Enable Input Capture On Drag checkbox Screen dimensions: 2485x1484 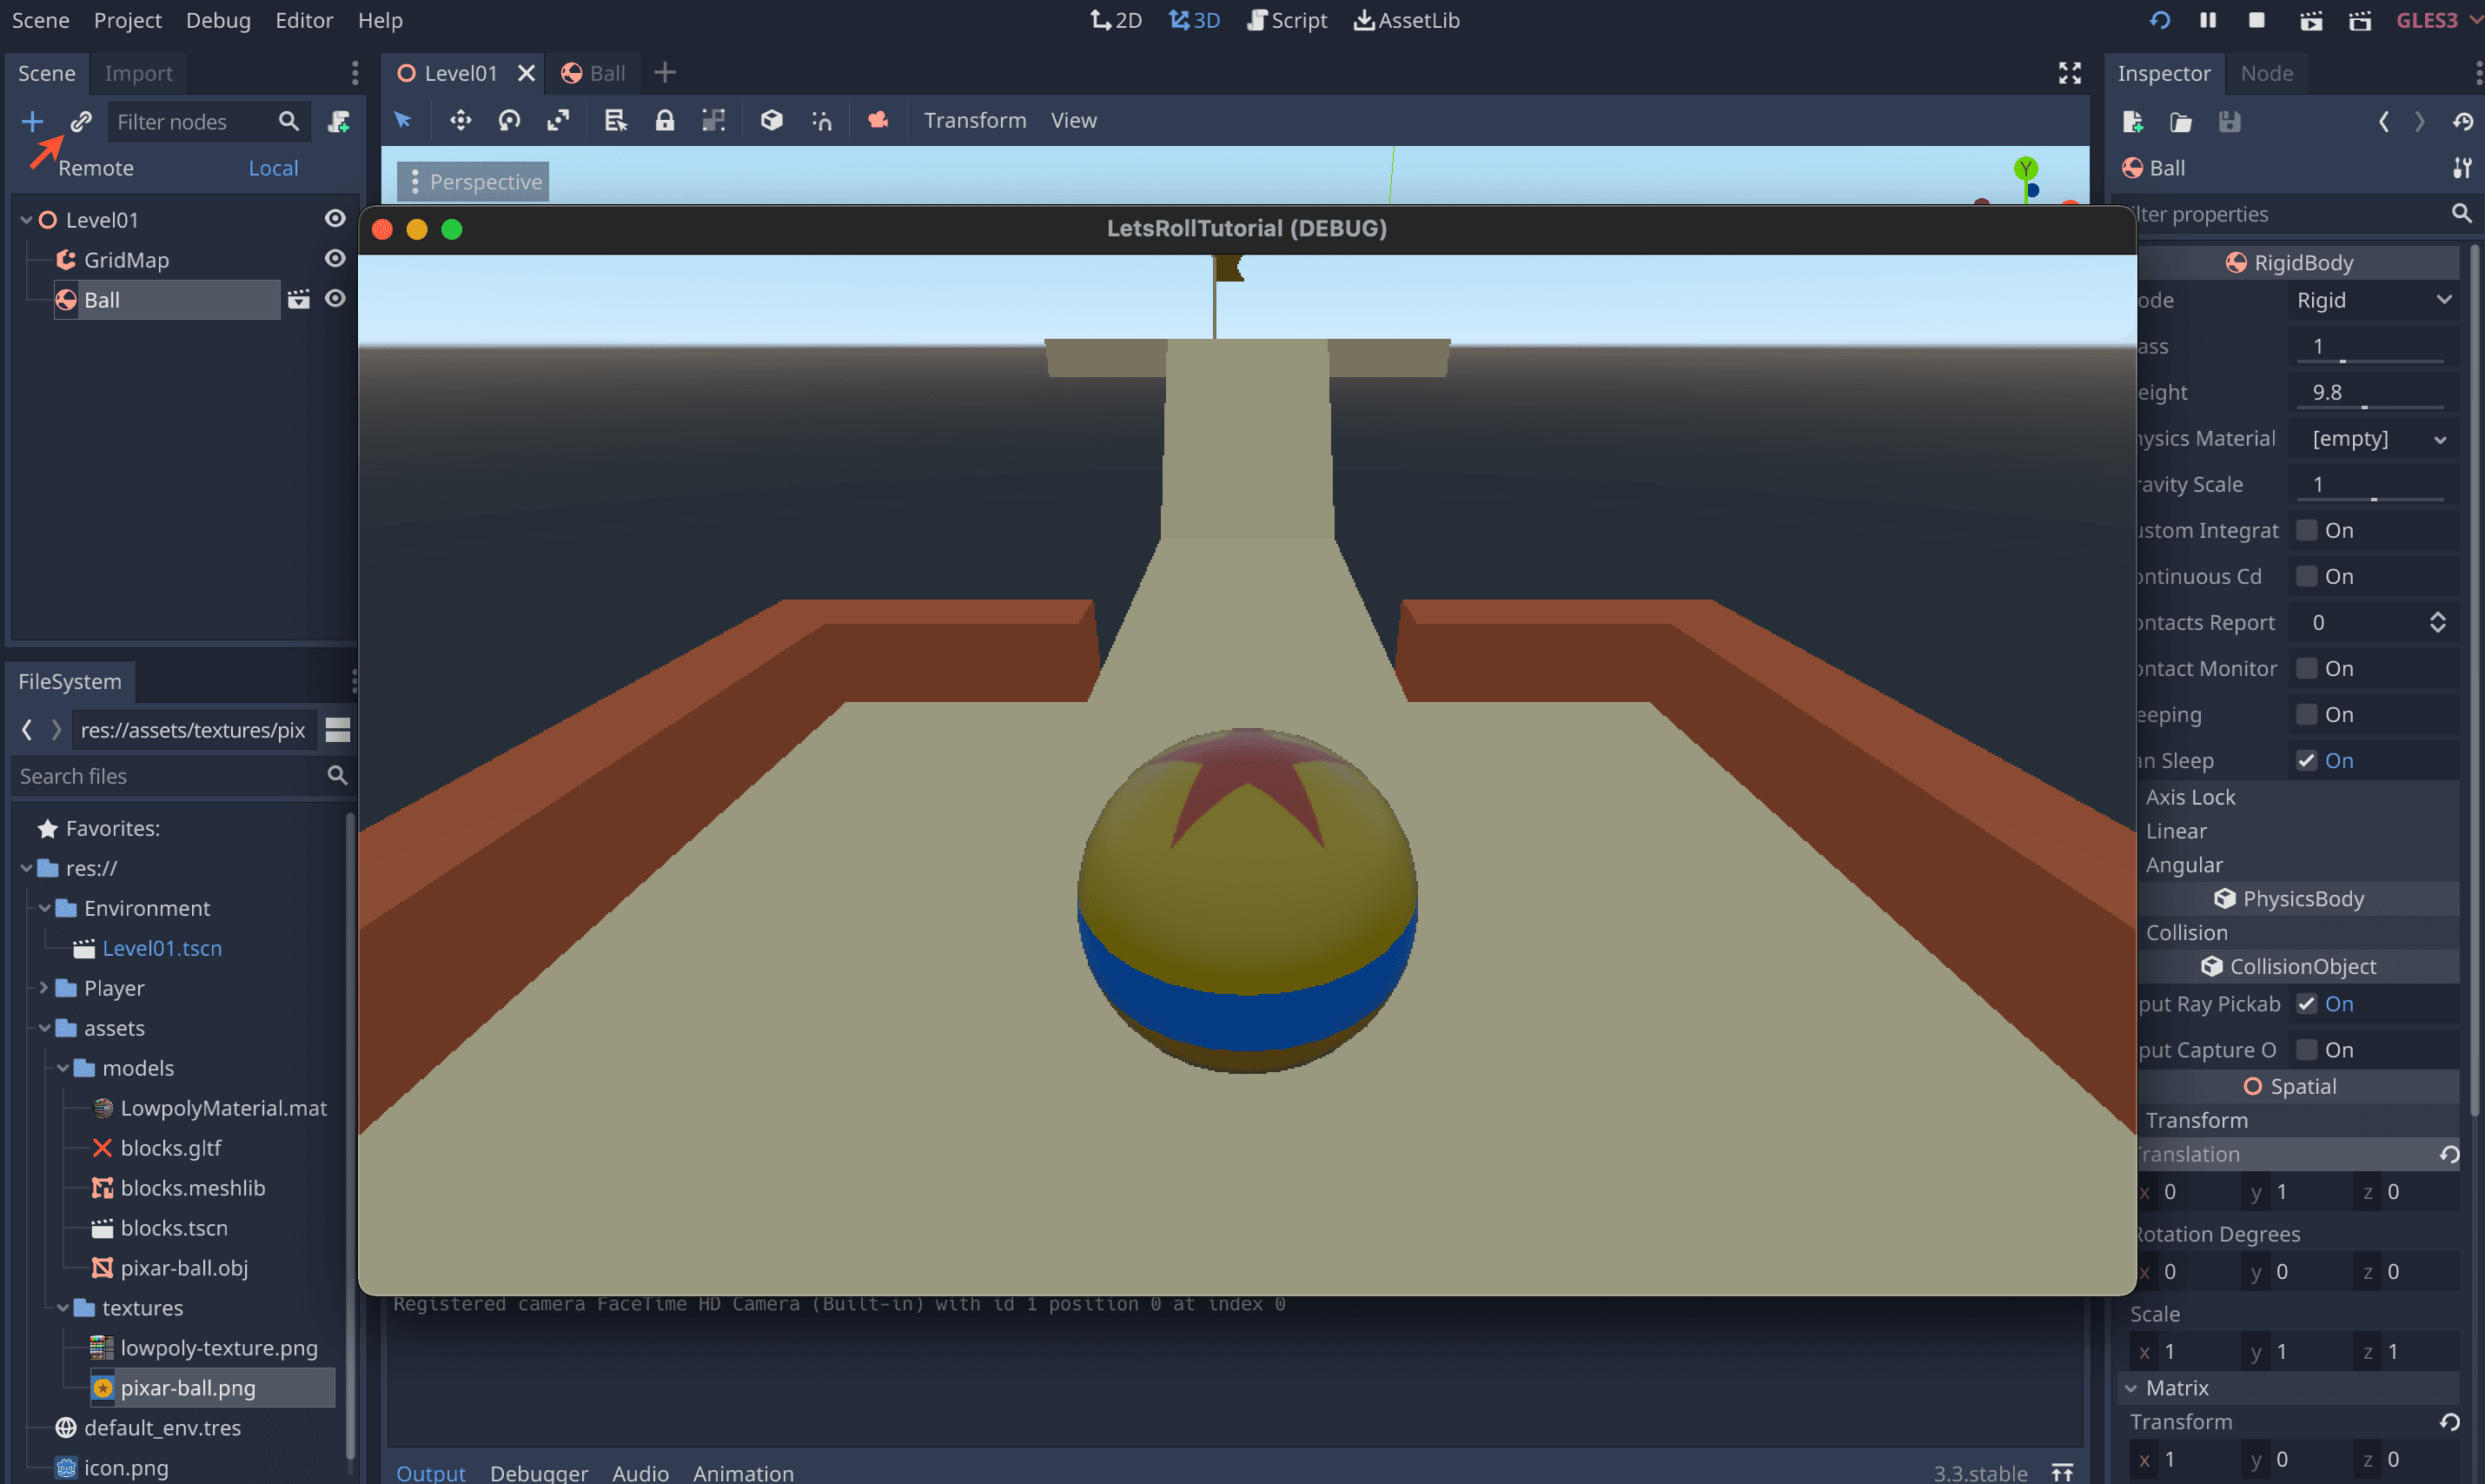coord(2306,1050)
